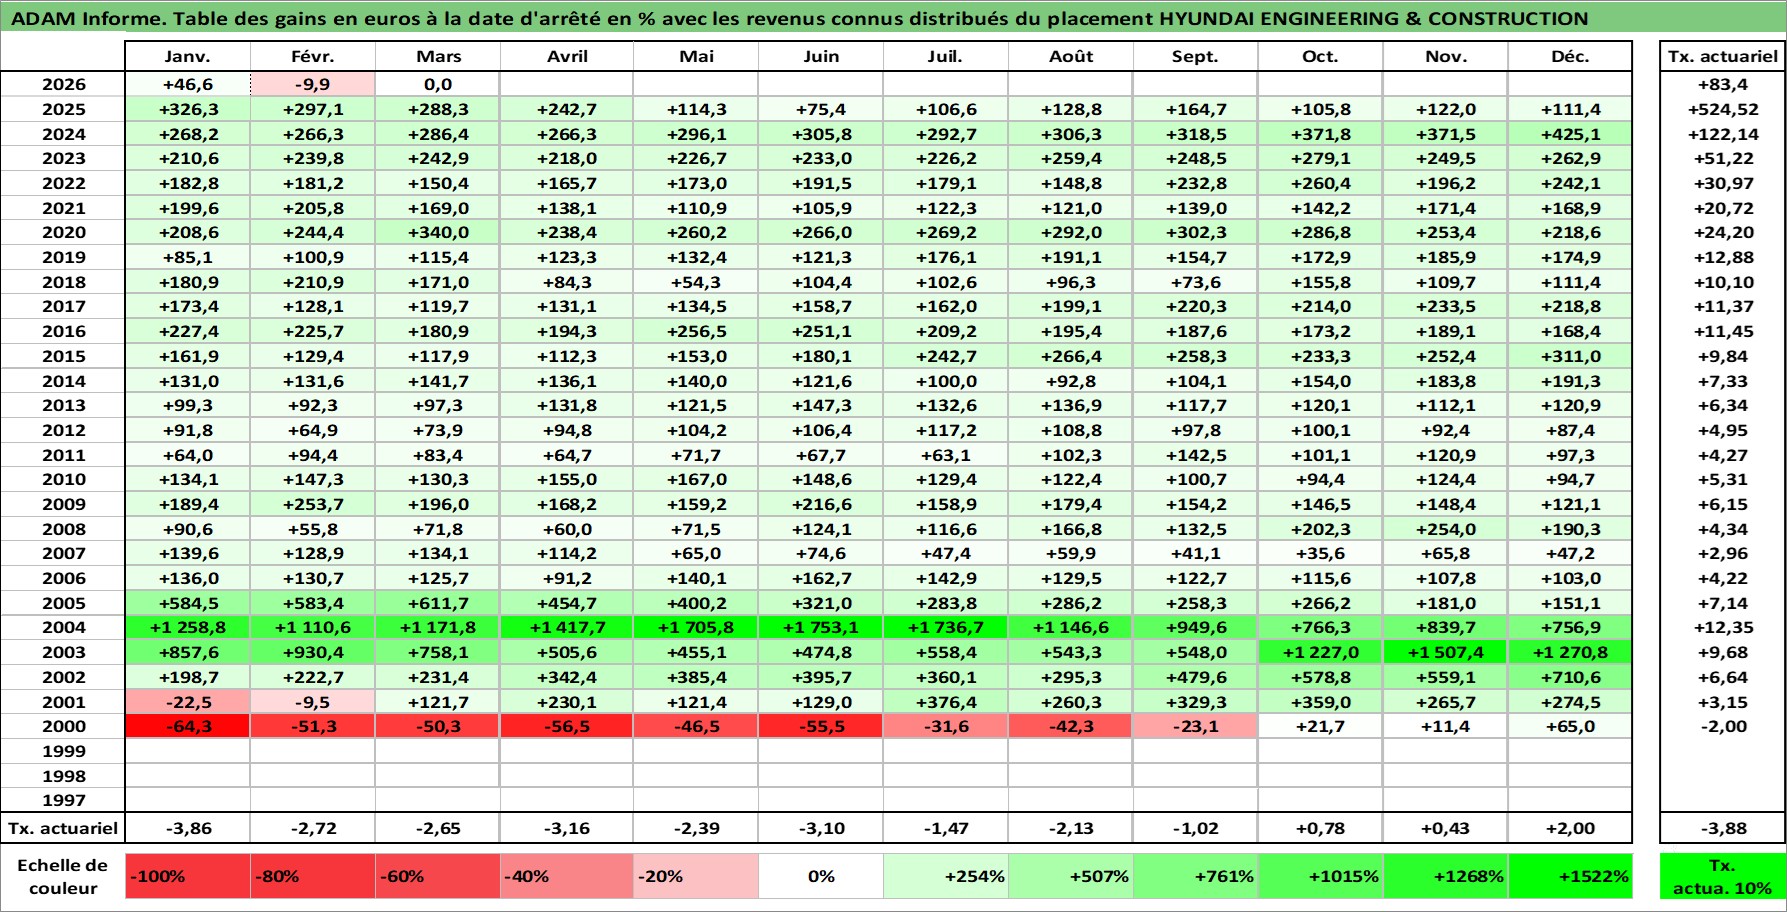The height and width of the screenshot is (912, 1787).
Task: Click the -100% color scale swatch
Action: tap(187, 877)
